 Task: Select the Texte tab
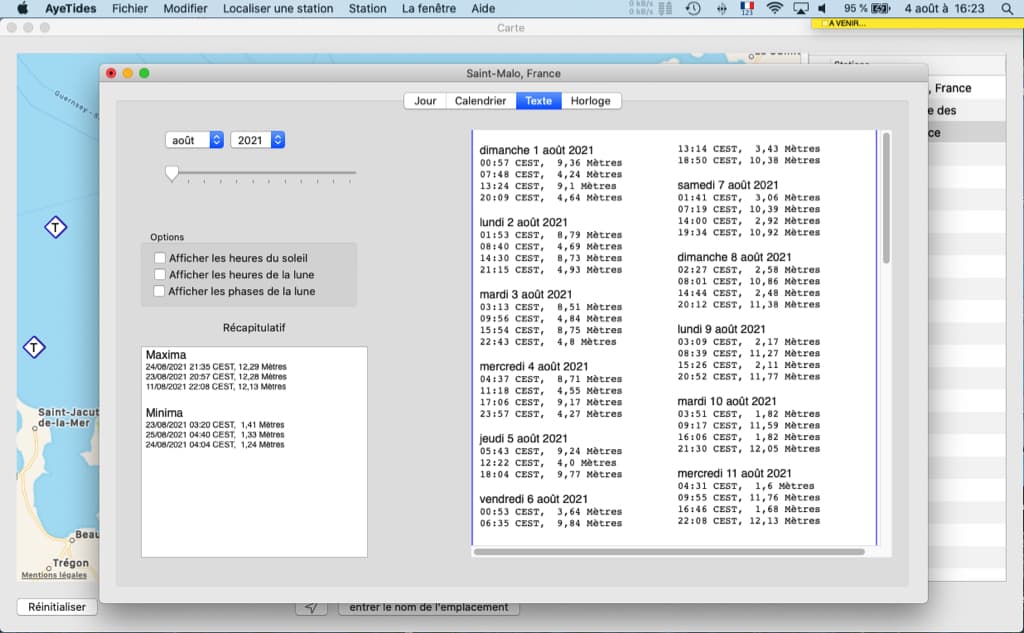tap(539, 101)
